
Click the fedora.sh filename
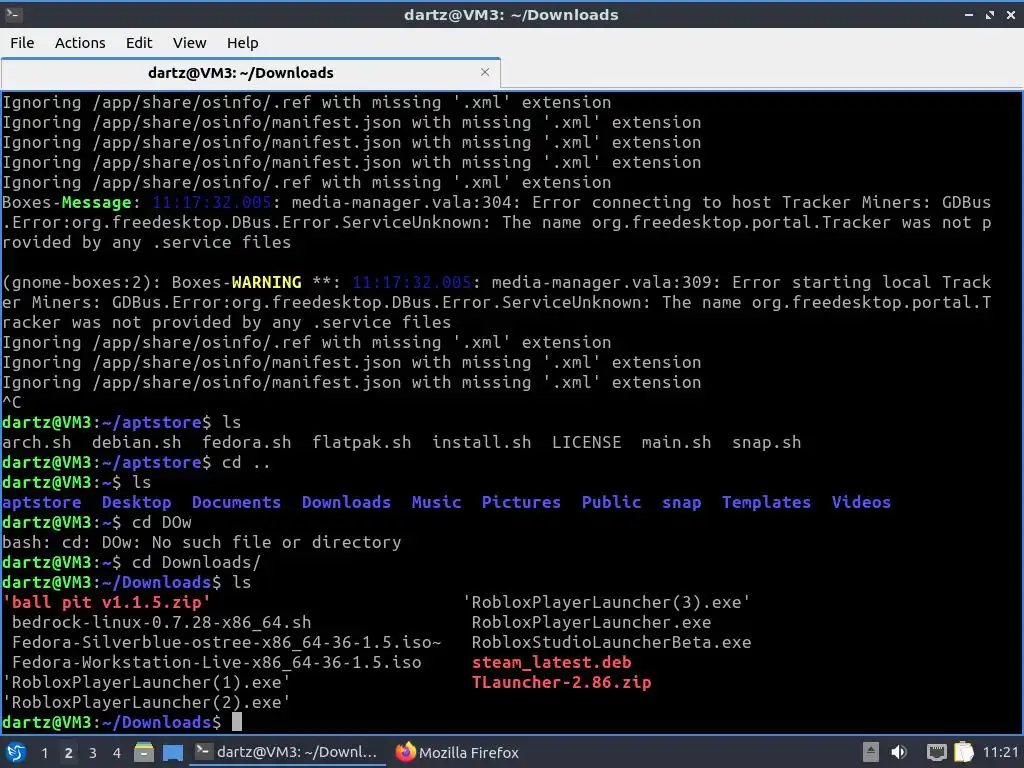(246, 441)
